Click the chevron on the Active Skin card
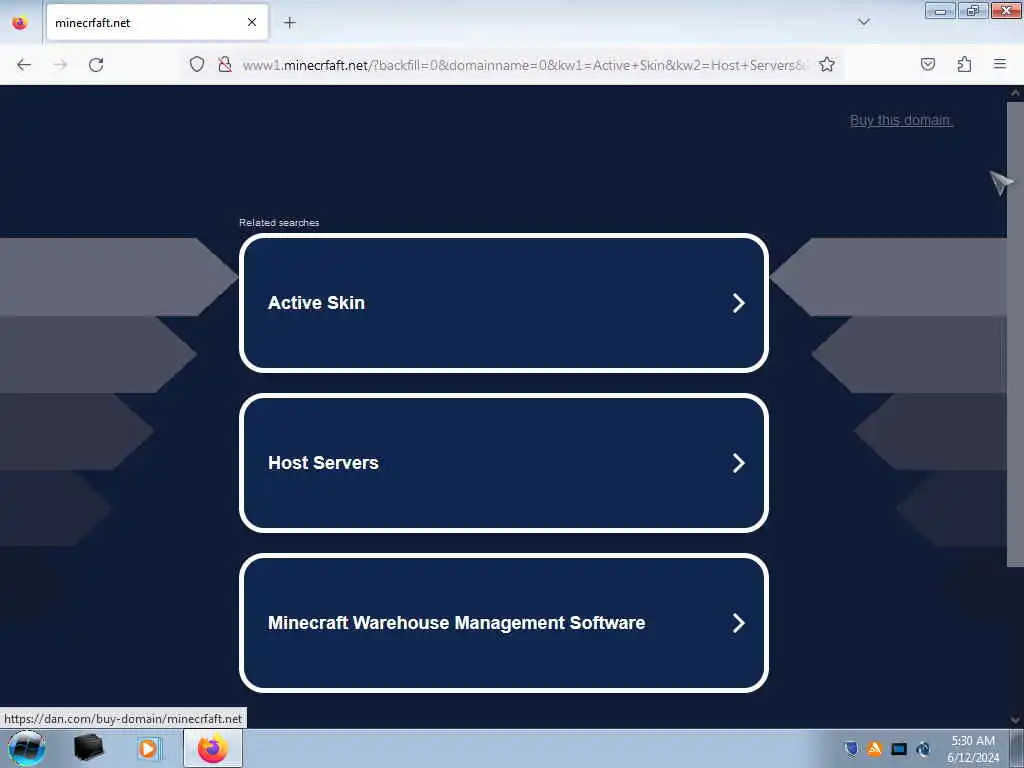 tap(739, 303)
